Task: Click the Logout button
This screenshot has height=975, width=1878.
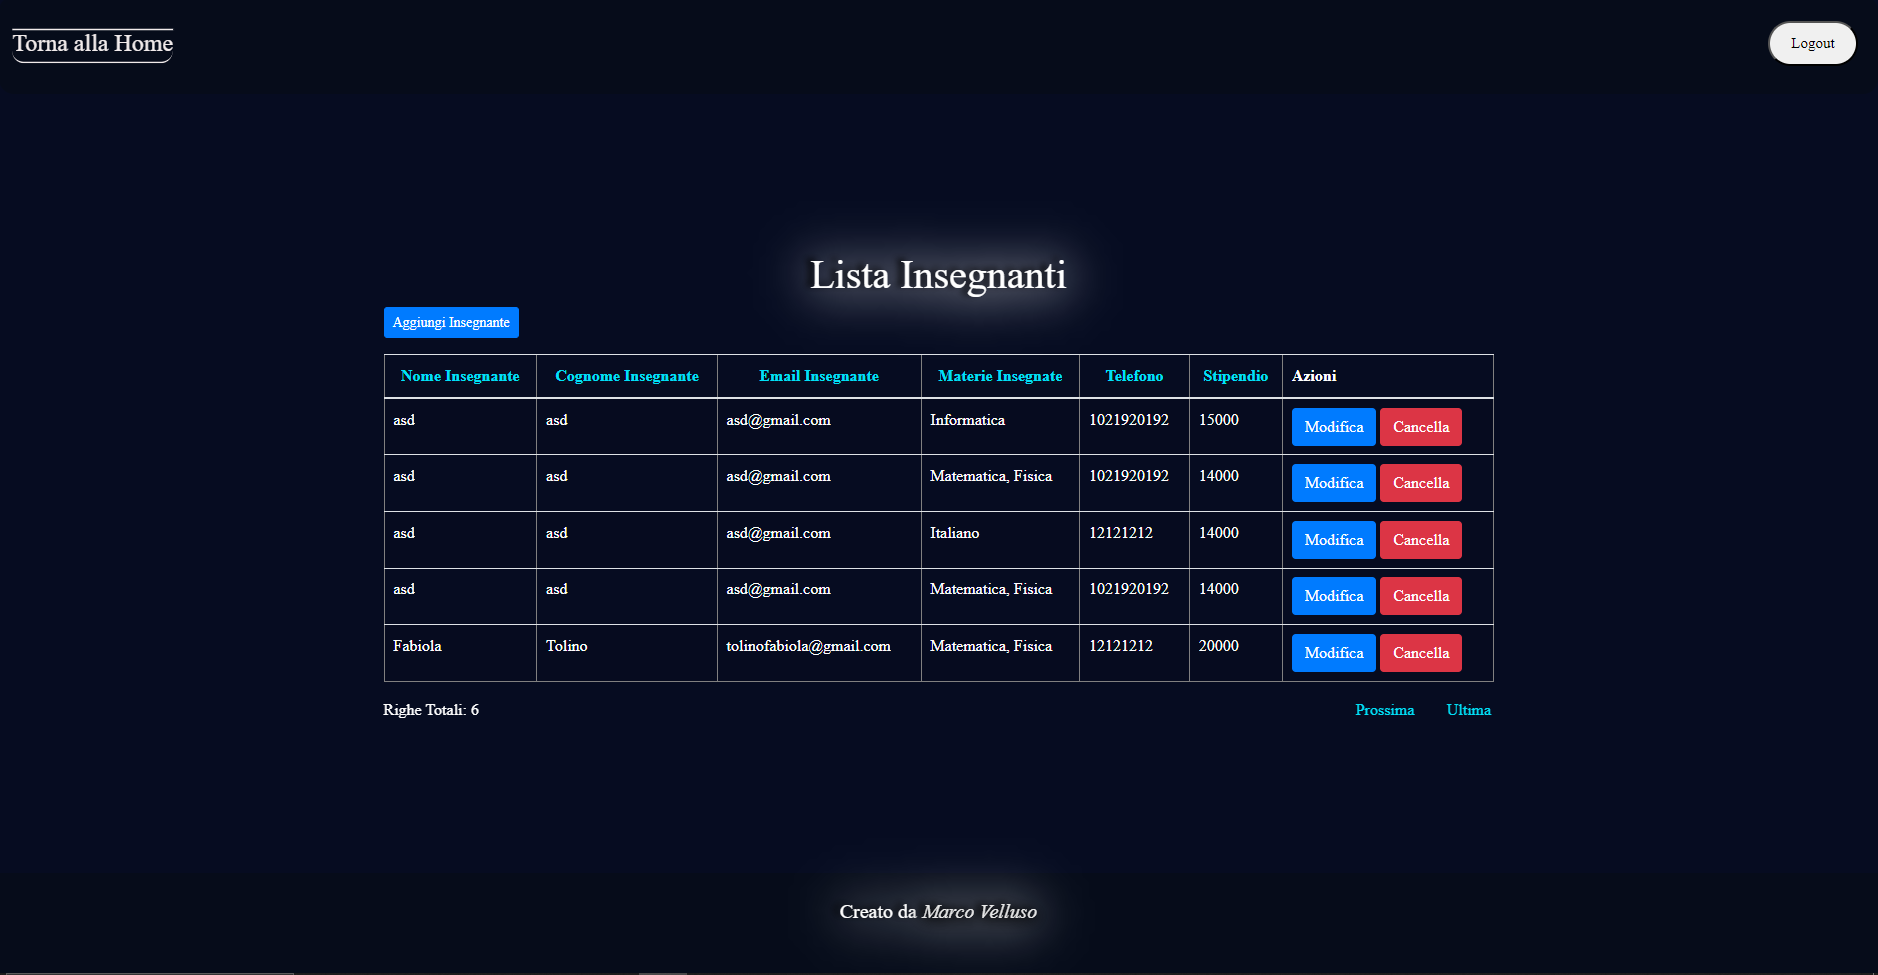Action: [x=1811, y=43]
